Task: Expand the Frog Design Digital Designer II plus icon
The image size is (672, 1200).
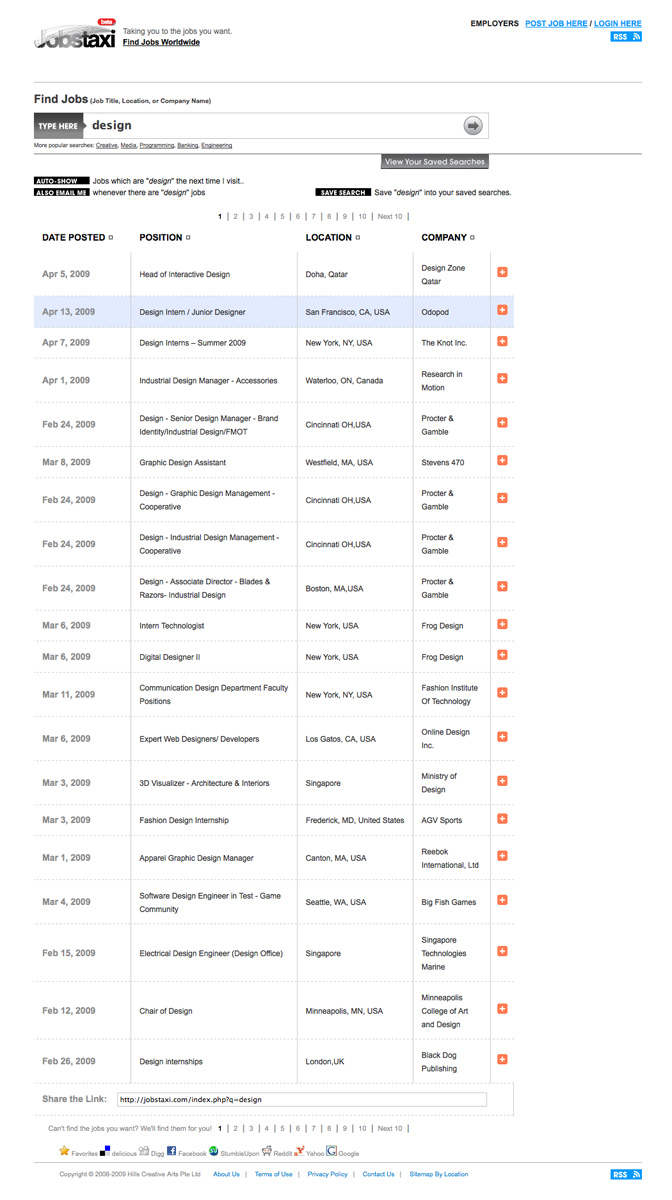Action: tap(502, 655)
